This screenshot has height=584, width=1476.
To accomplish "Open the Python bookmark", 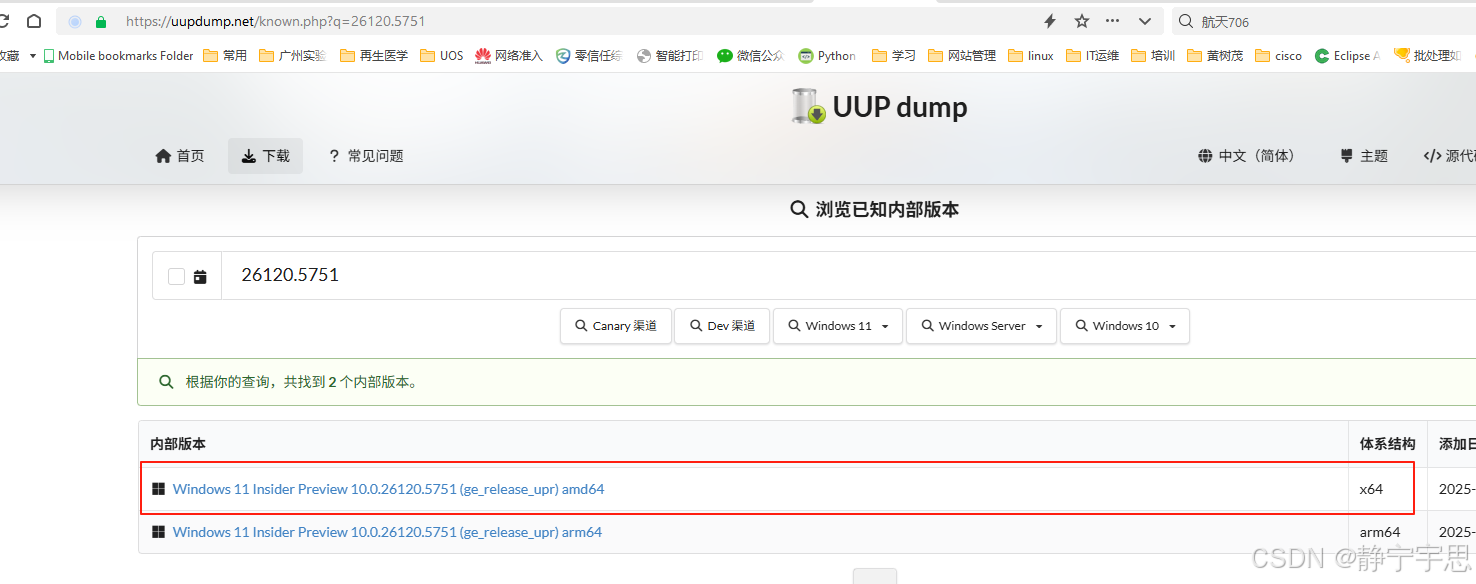I will pyautogui.click(x=827, y=56).
